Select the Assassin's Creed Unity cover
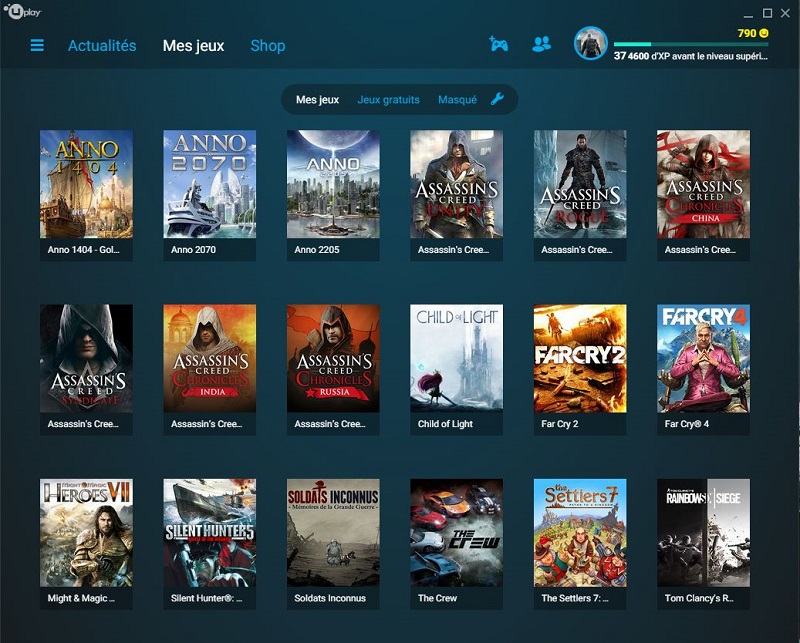800x643 pixels. pyautogui.click(x=457, y=184)
